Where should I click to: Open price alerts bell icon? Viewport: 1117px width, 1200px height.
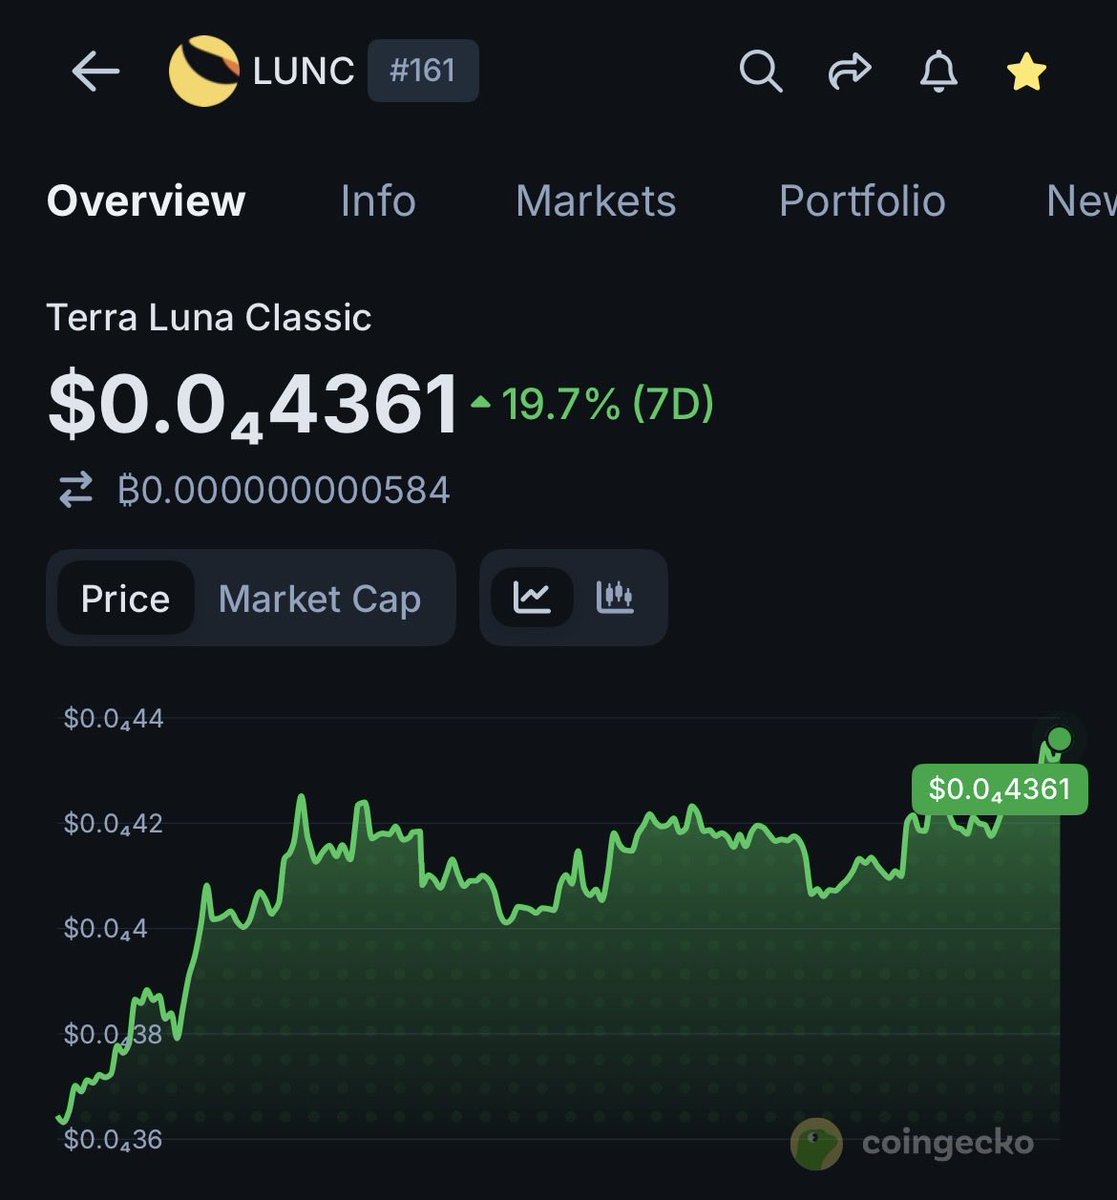(x=938, y=71)
